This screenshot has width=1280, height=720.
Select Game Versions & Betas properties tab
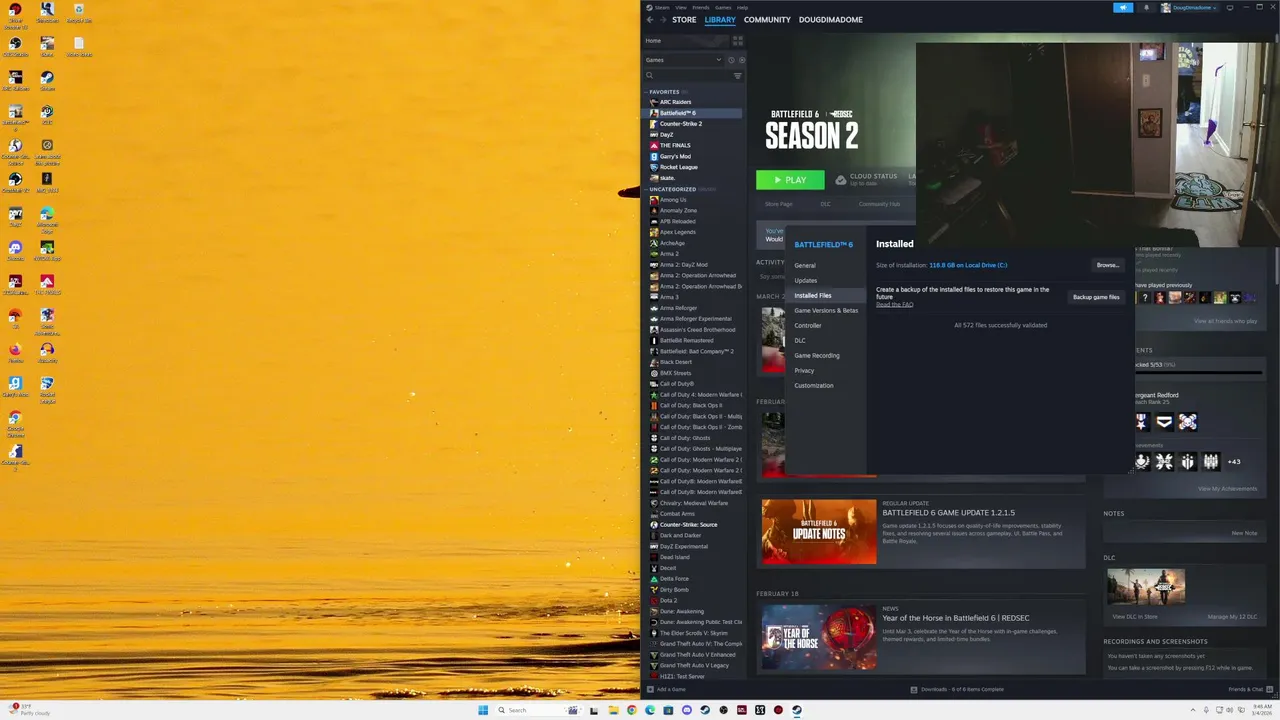coord(826,311)
